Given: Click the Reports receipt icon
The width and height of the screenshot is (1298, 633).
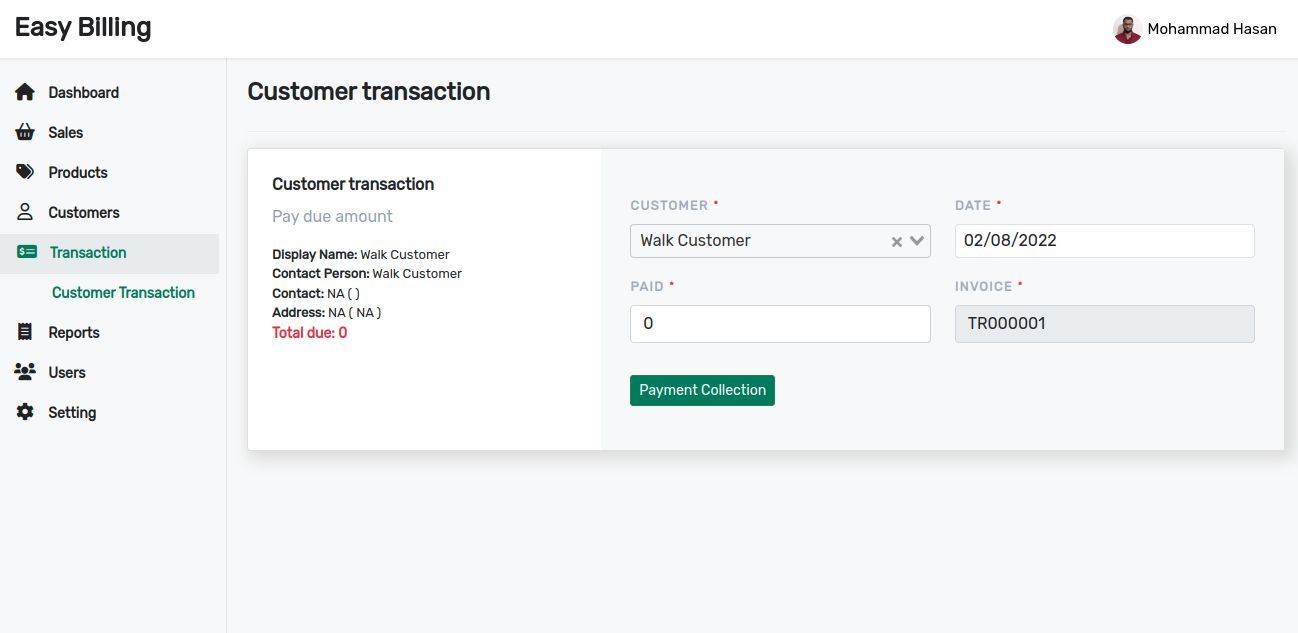Looking at the screenshot, I should (x=25, y=332).
